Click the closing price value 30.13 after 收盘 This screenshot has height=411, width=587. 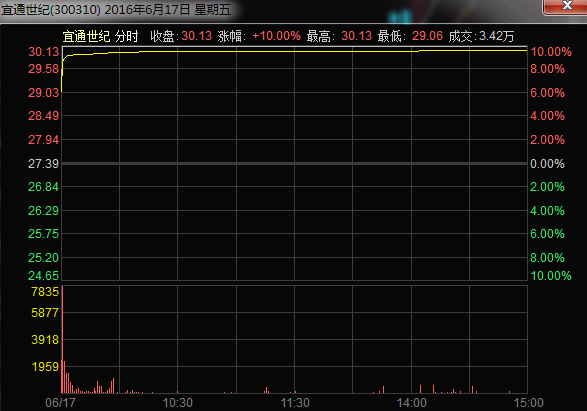pyautogui.click(x=197, y=36)
